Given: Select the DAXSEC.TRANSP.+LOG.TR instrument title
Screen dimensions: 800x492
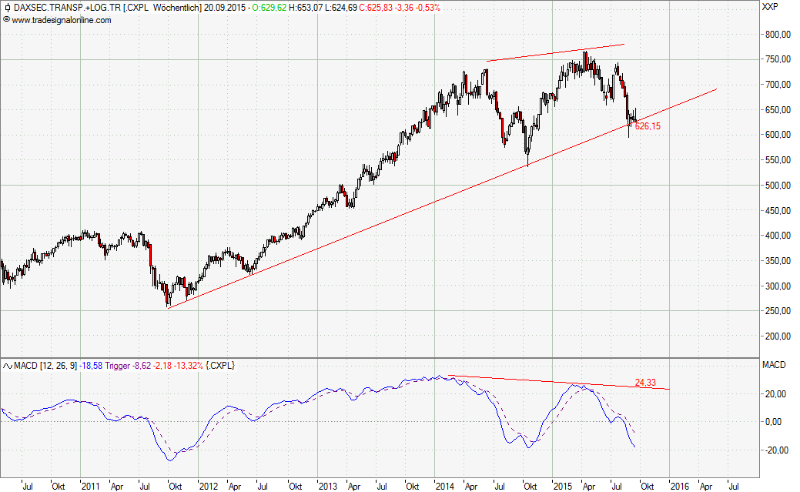Looking at the screenshot, I should [x=64, y=7].
